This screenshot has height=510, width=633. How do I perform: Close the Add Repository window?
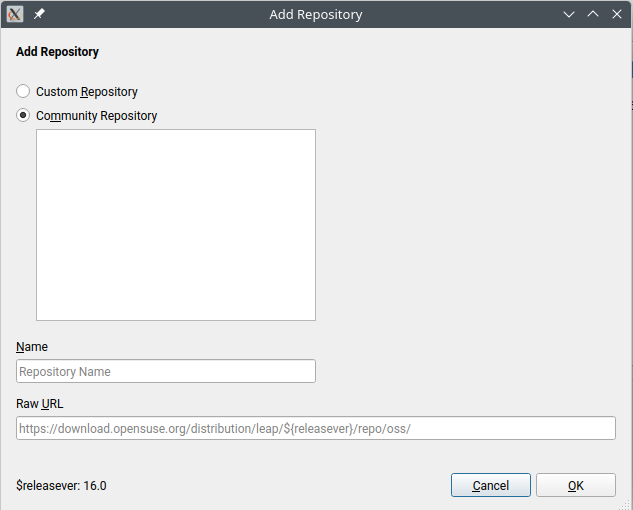615,15
